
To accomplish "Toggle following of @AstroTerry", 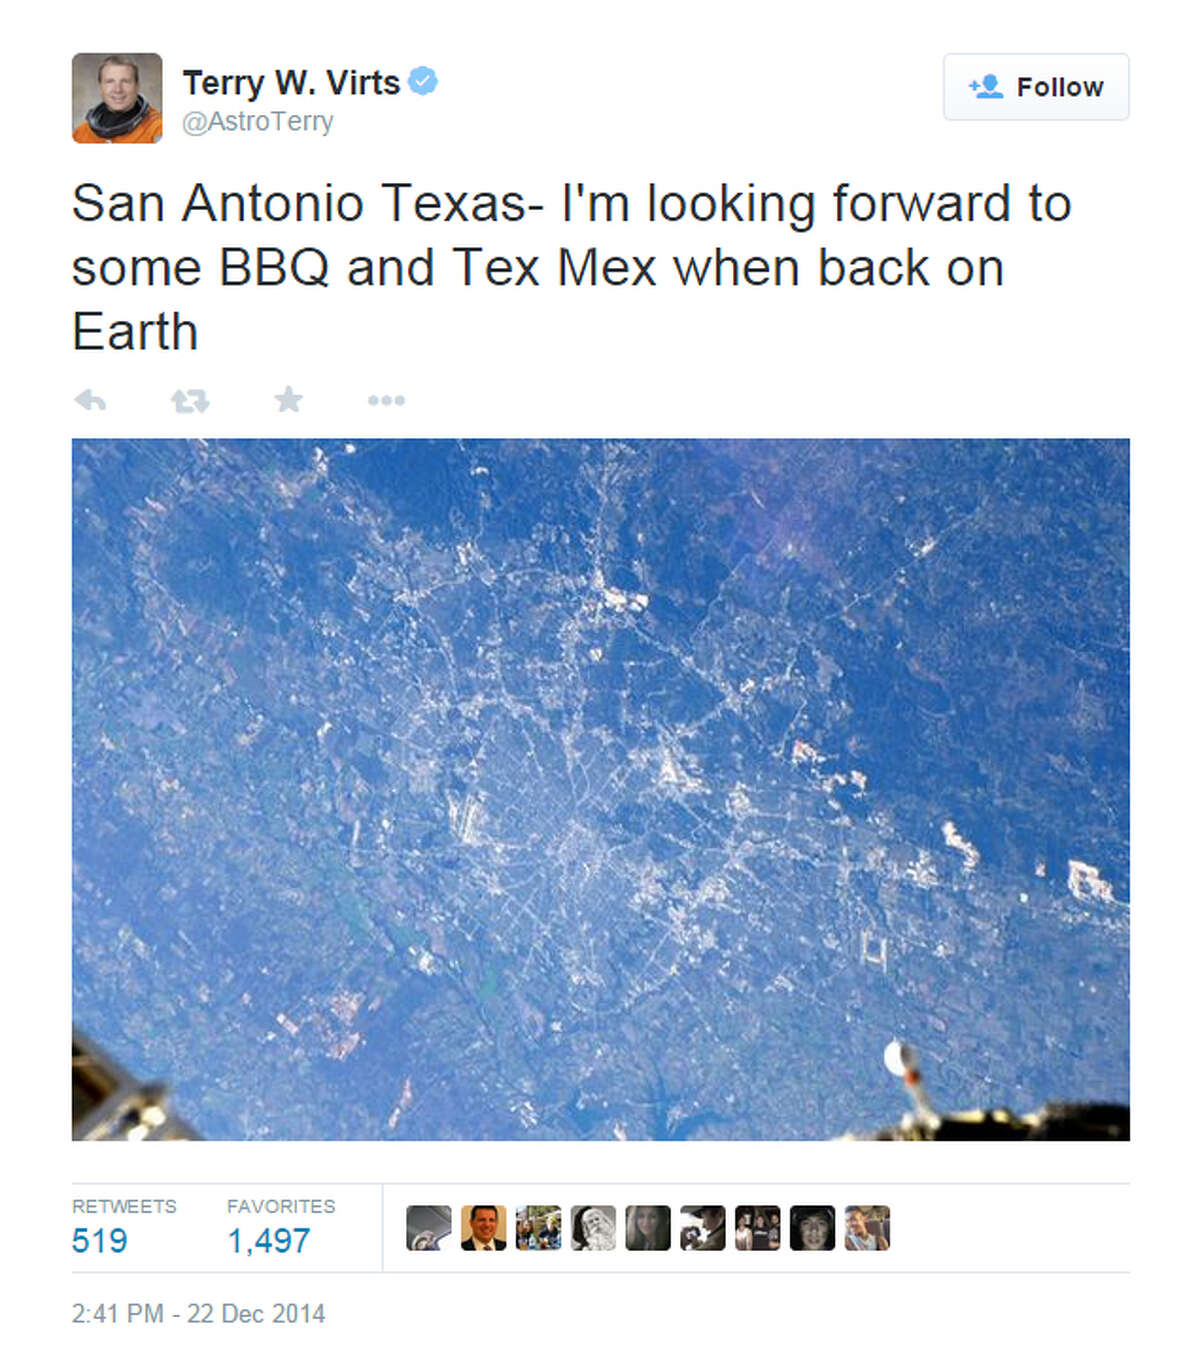I will click(1035, 87).
